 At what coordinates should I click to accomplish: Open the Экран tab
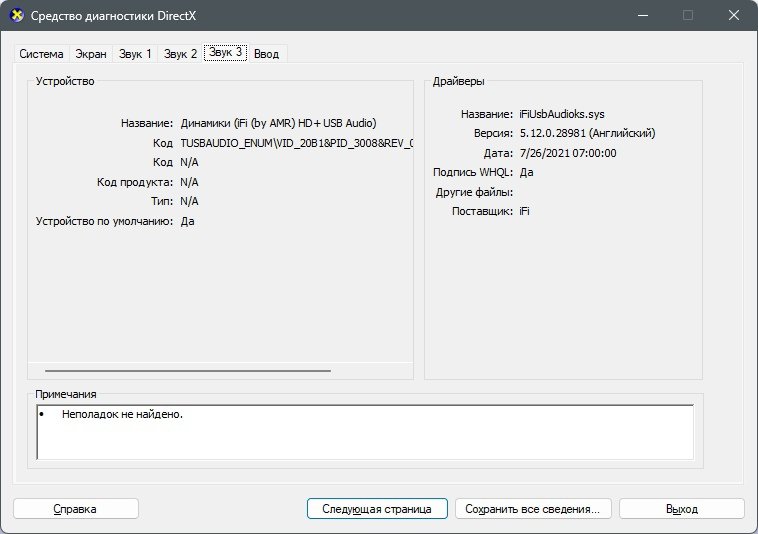91,54
